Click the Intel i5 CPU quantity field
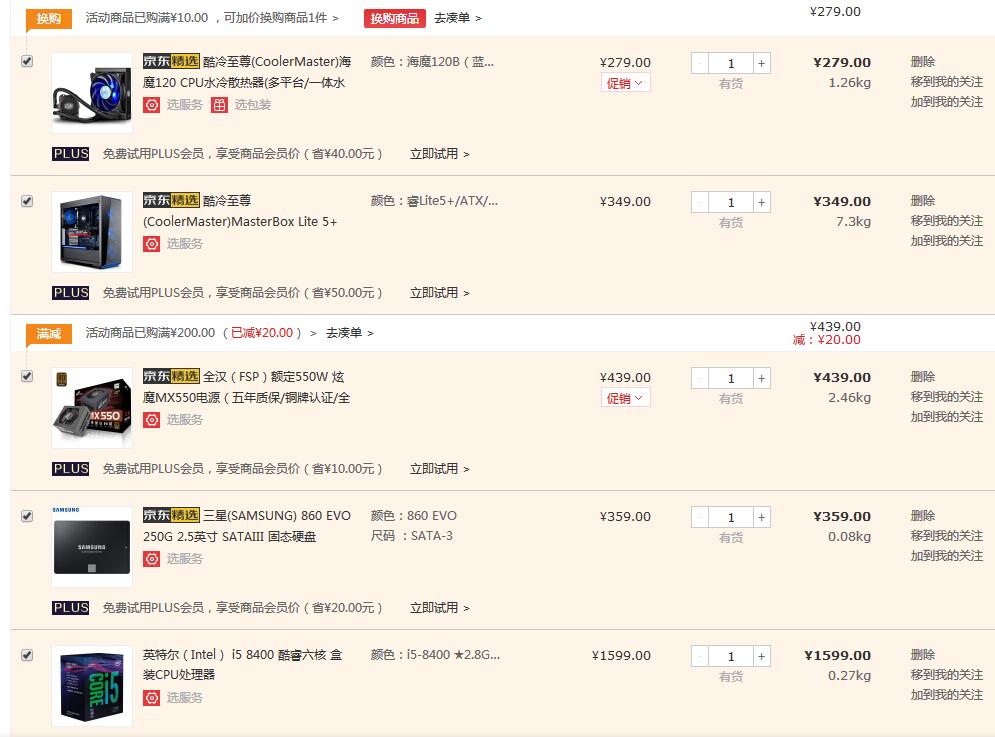Viewport: 995px width, 737px height. [x=731, y=656]
